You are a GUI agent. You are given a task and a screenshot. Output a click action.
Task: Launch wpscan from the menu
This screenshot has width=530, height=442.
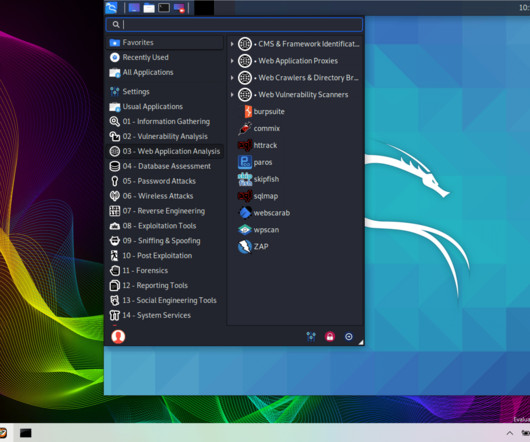pos(259,230)
